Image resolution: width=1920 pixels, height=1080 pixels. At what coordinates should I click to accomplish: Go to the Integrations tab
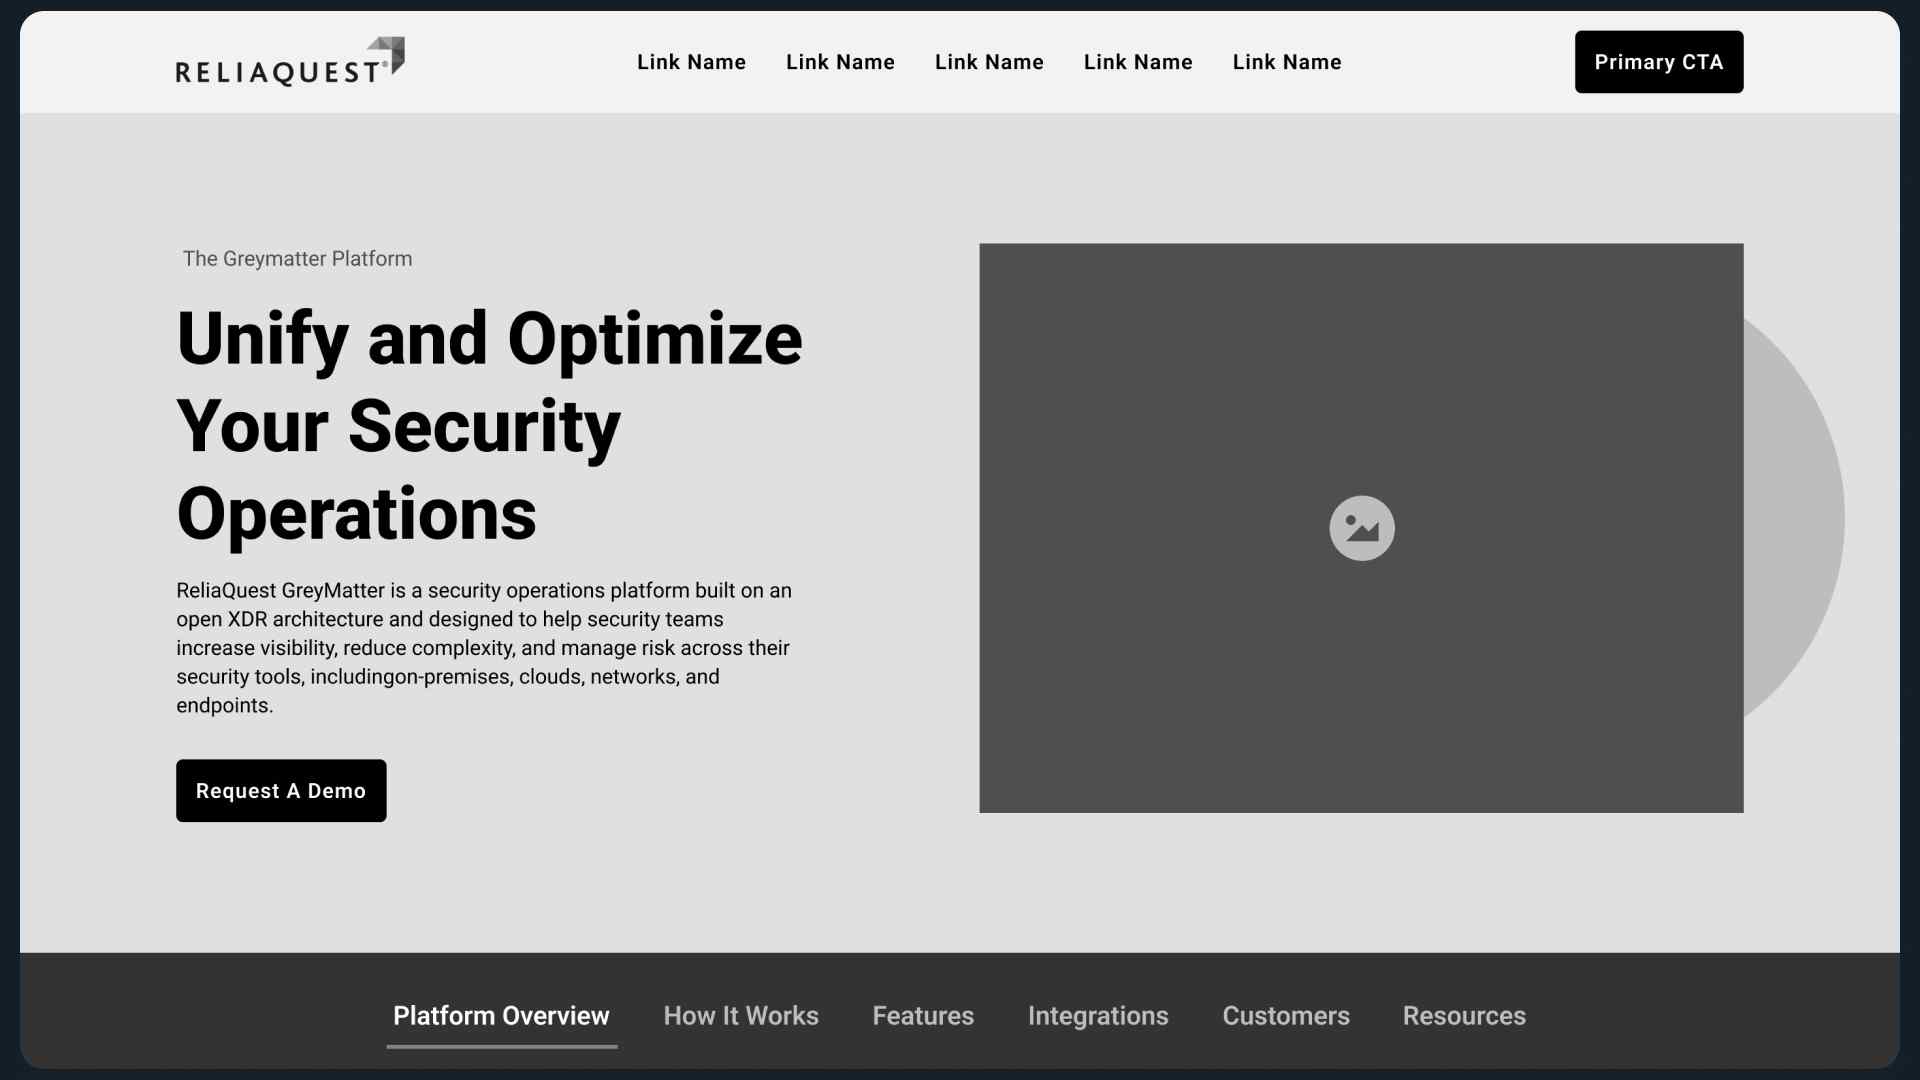point(1098,1016)
